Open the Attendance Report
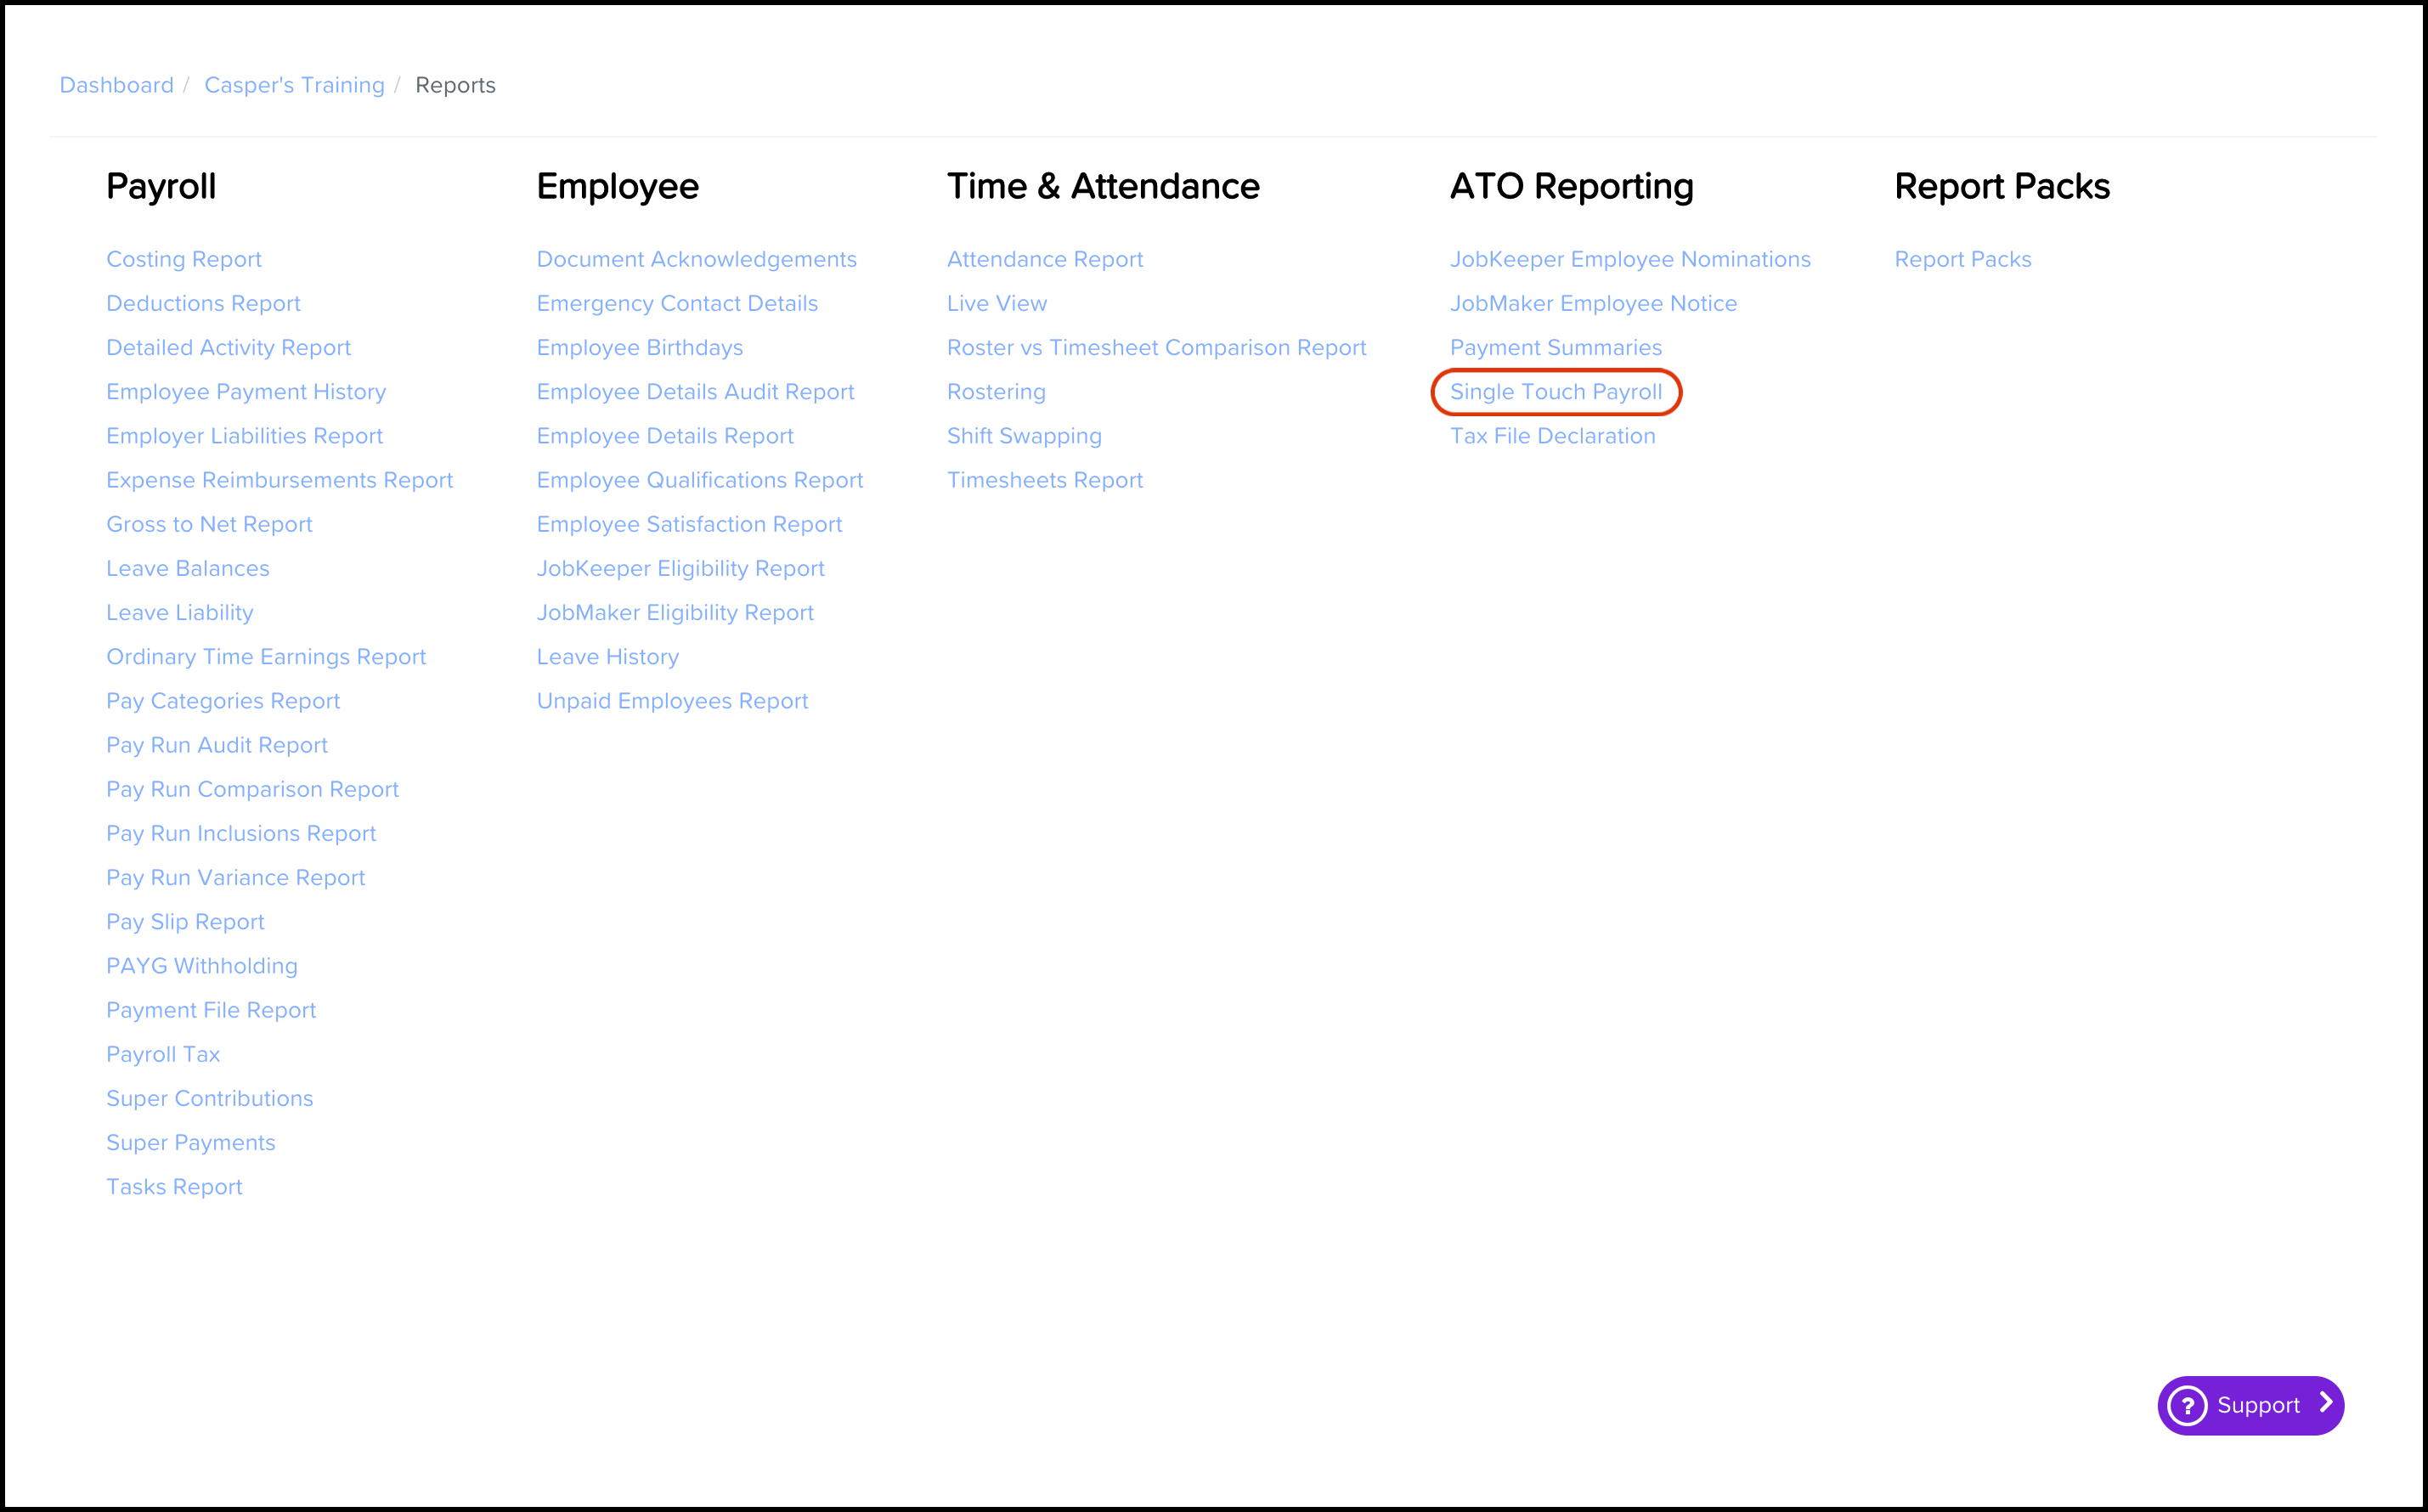Image resolution: width=2428 pixels, height=1512 pixels. tap(1045, 259)
